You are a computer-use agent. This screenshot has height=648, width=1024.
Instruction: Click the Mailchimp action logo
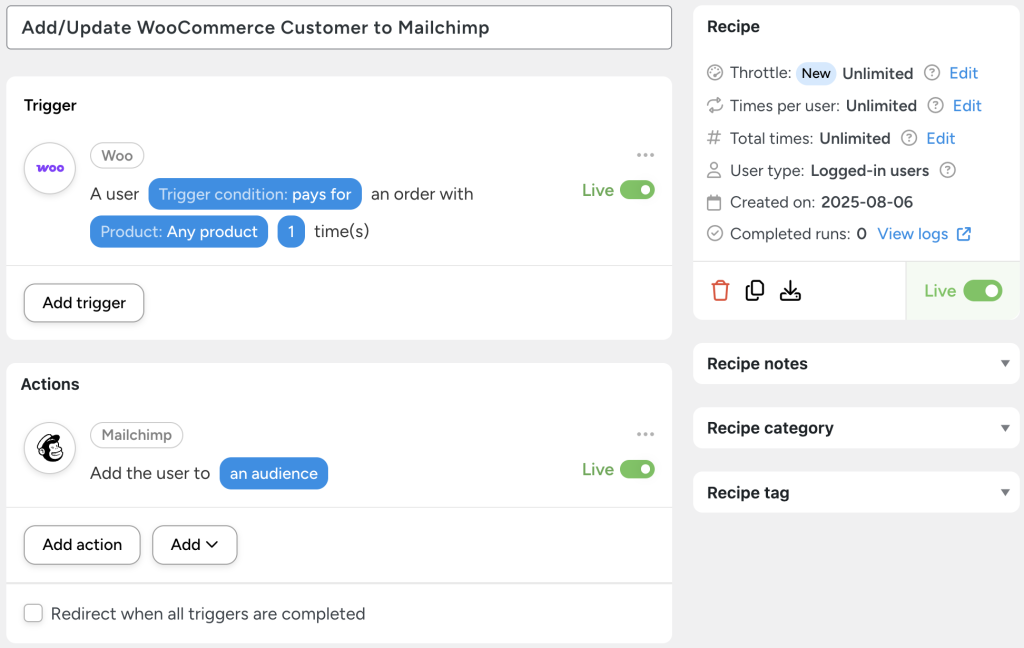click(50, 448)
